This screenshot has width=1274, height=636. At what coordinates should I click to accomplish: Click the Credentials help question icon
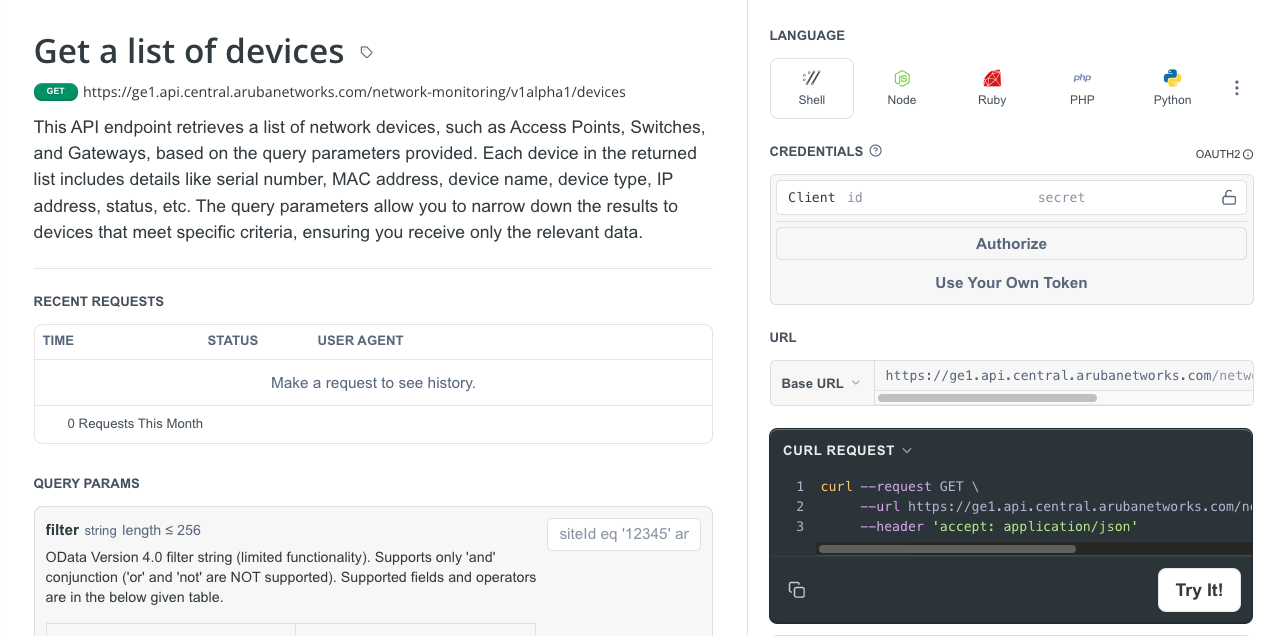pos(876,151)
